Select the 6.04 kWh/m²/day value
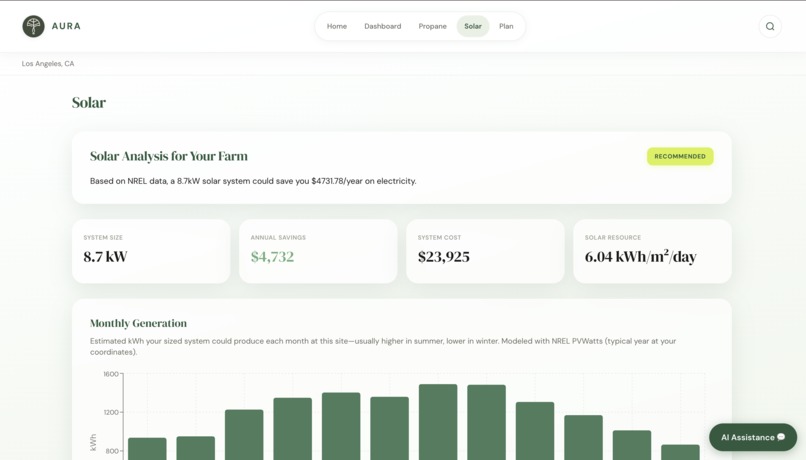 pyautogui.click(x=640, y=256)
